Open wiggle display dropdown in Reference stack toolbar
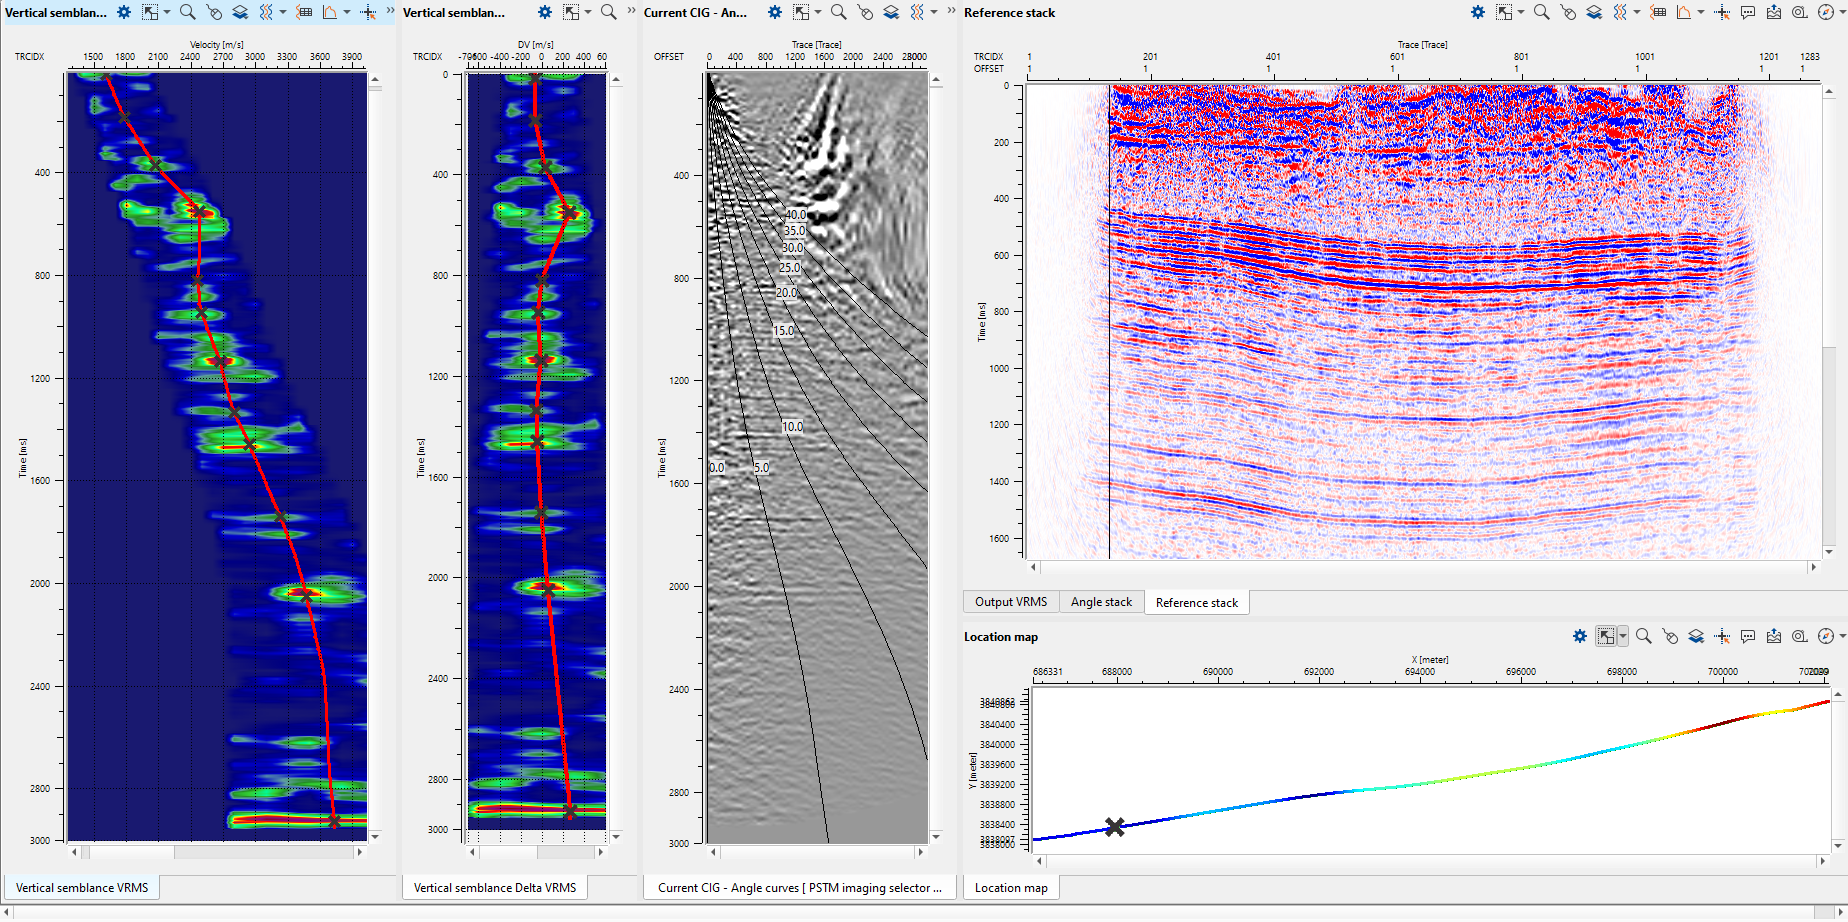 pyautogui.click(x=1636, y=13)
